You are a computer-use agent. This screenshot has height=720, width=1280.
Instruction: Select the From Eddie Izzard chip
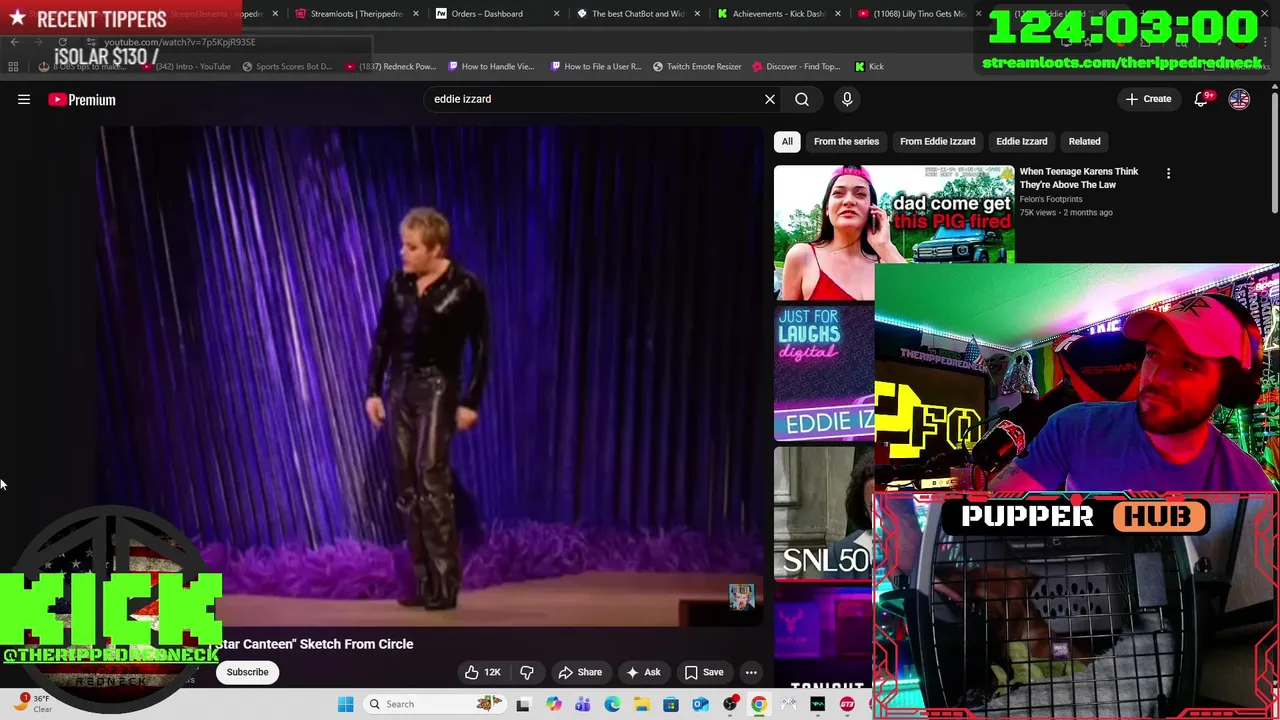click(937, 141)
